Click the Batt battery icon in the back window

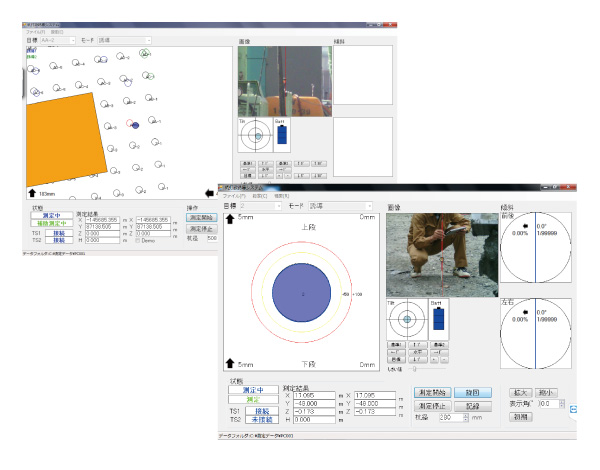point(282,135)
